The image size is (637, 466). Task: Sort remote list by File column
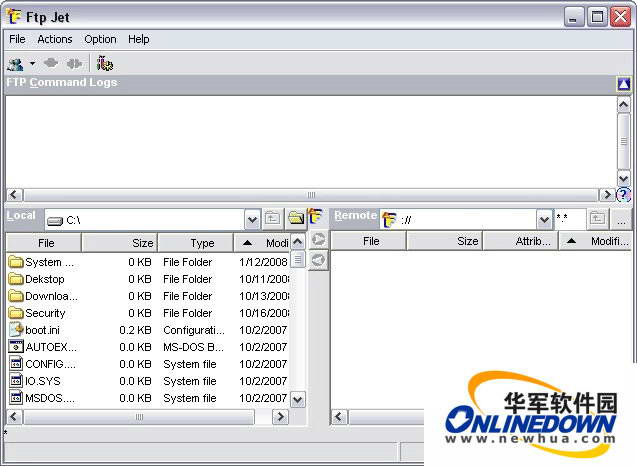tap(369, 241)
